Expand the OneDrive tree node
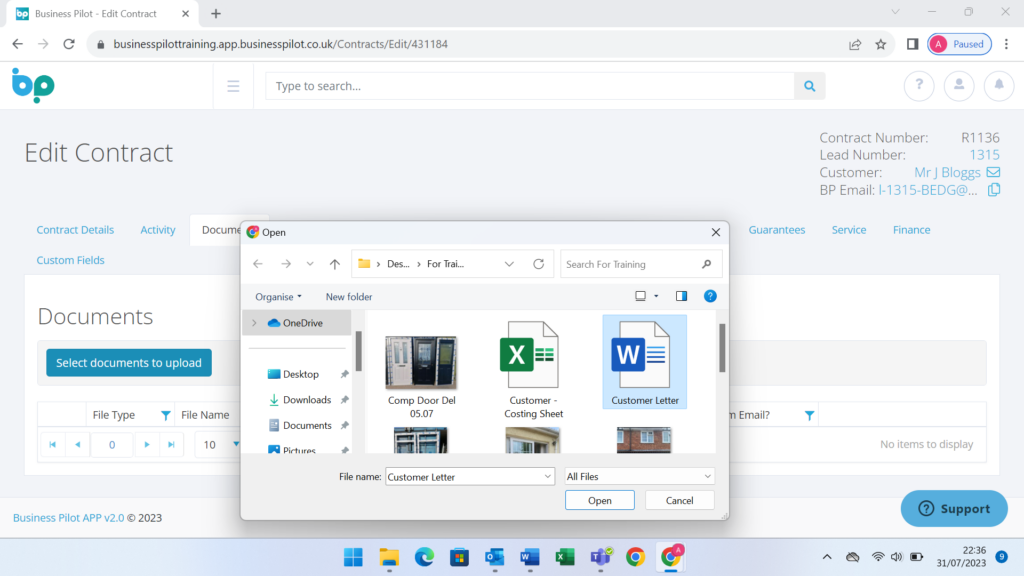Image resolution: width=1024 pixels, height=576 pixels. [x=254, y=323]
